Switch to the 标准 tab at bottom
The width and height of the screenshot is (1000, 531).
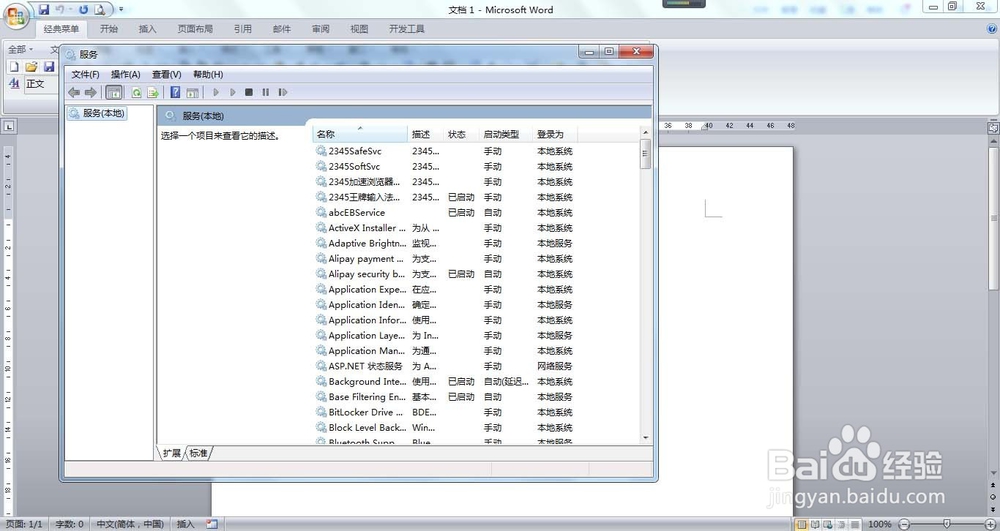point(198,453)
